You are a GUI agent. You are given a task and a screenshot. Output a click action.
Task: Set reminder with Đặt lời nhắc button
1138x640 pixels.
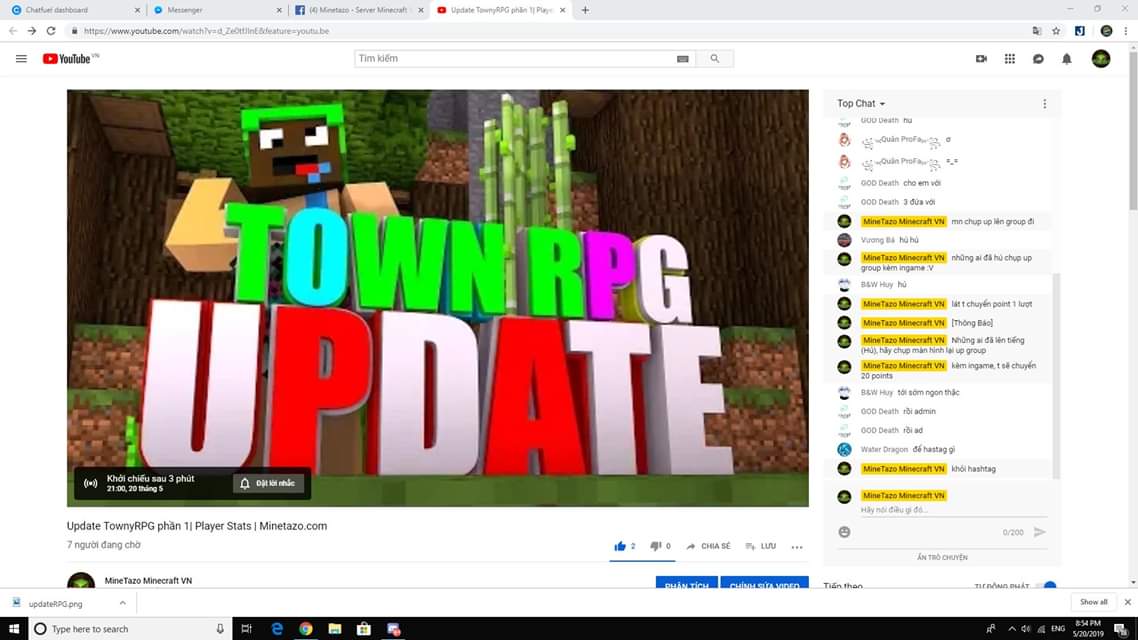[x=269, y=483]
